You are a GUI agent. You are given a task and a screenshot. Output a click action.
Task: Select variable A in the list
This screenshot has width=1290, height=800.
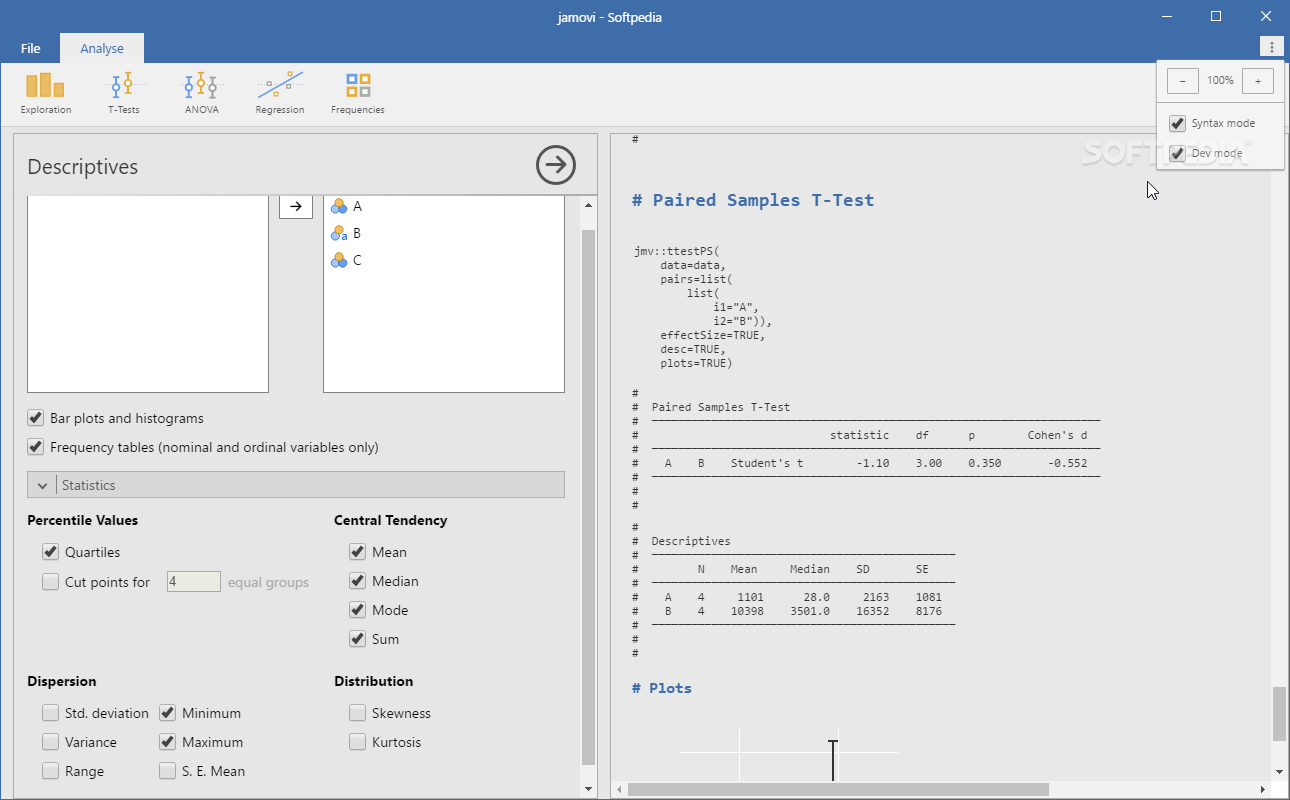coord(444,206)
